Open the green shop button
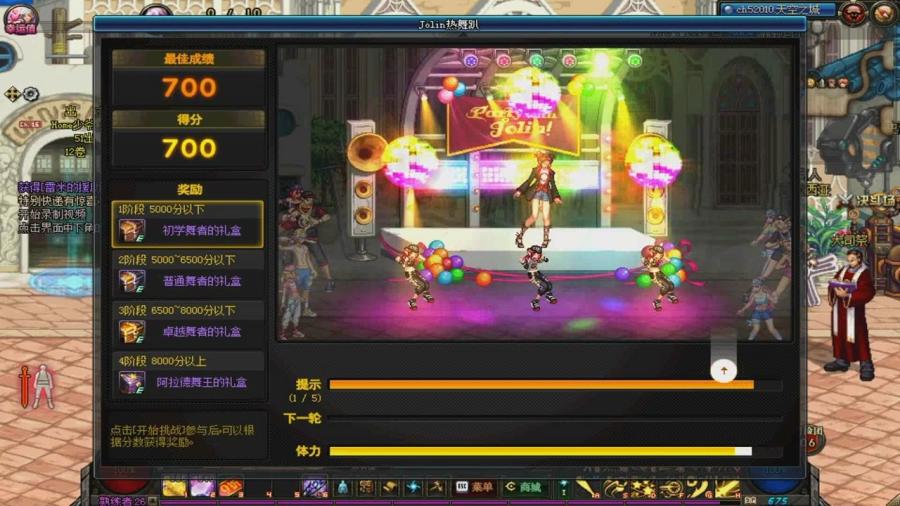The image size is (900, 506). point(523,488)
